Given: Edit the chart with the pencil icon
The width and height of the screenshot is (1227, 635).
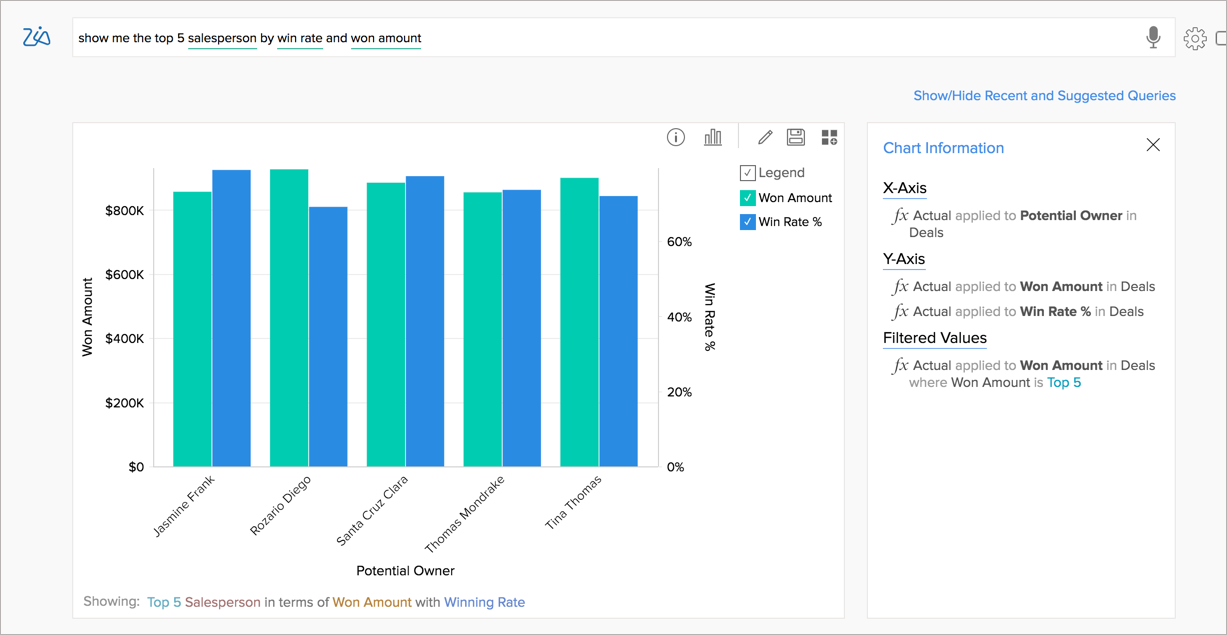Looking at the screenshot, I should click(x=764, y=137).
